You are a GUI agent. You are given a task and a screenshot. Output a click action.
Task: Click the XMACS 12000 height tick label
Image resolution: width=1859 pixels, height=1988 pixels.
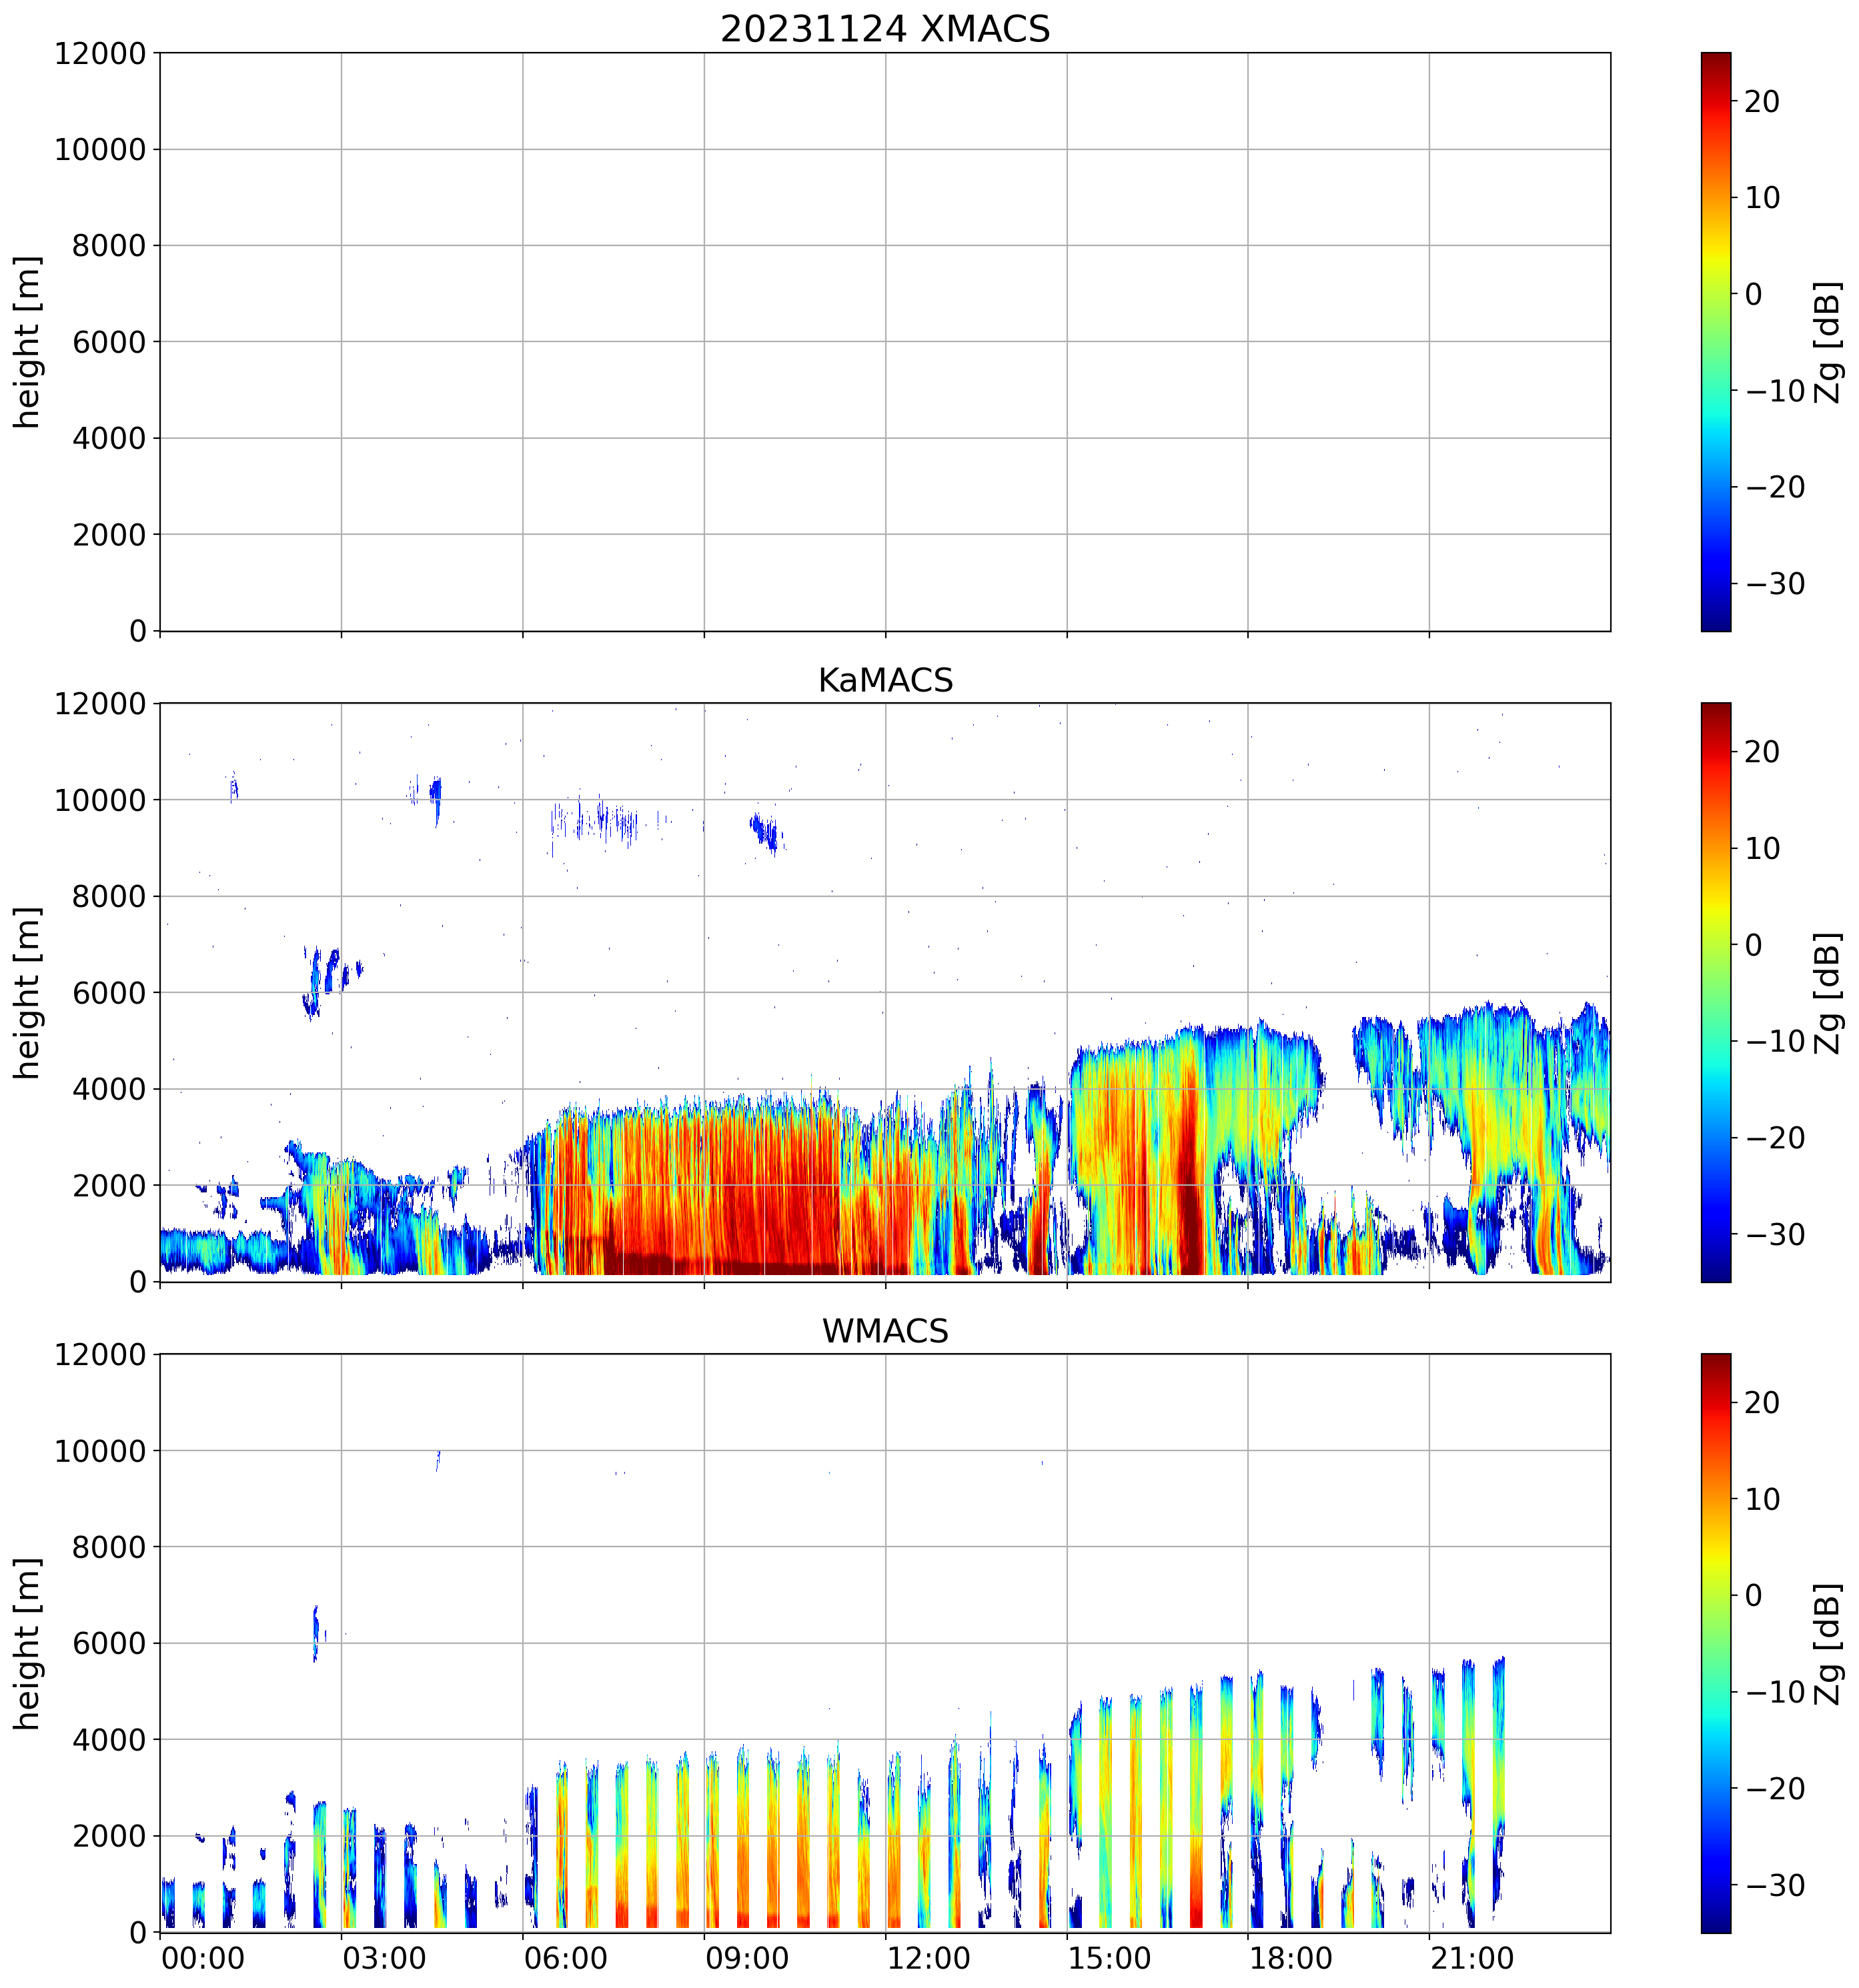click(100, 53)
